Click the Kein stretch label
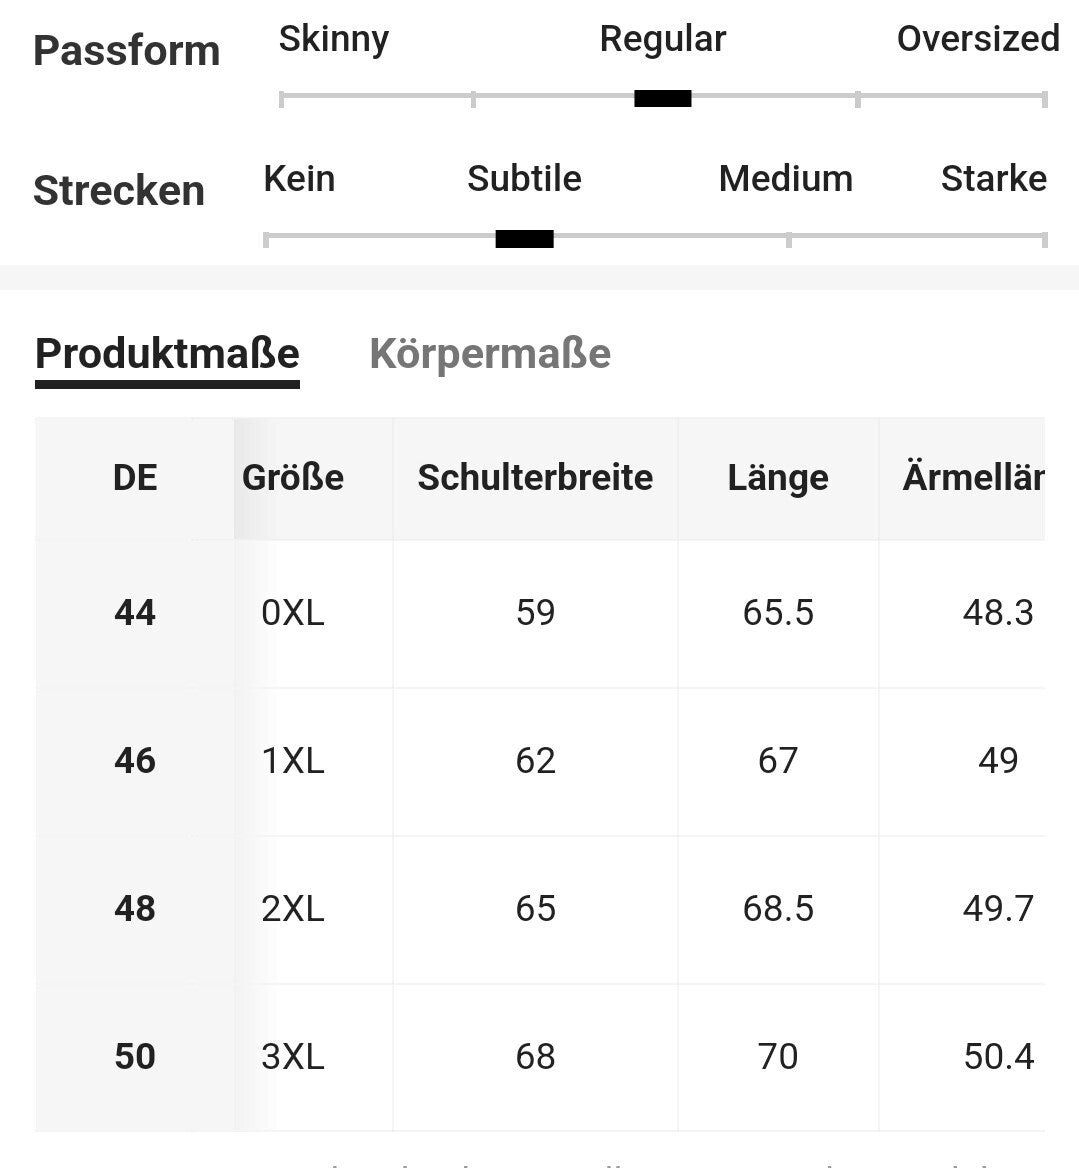Image resolution: width=1079 pixels, height=1168 pixels. [x=299, y=179]
